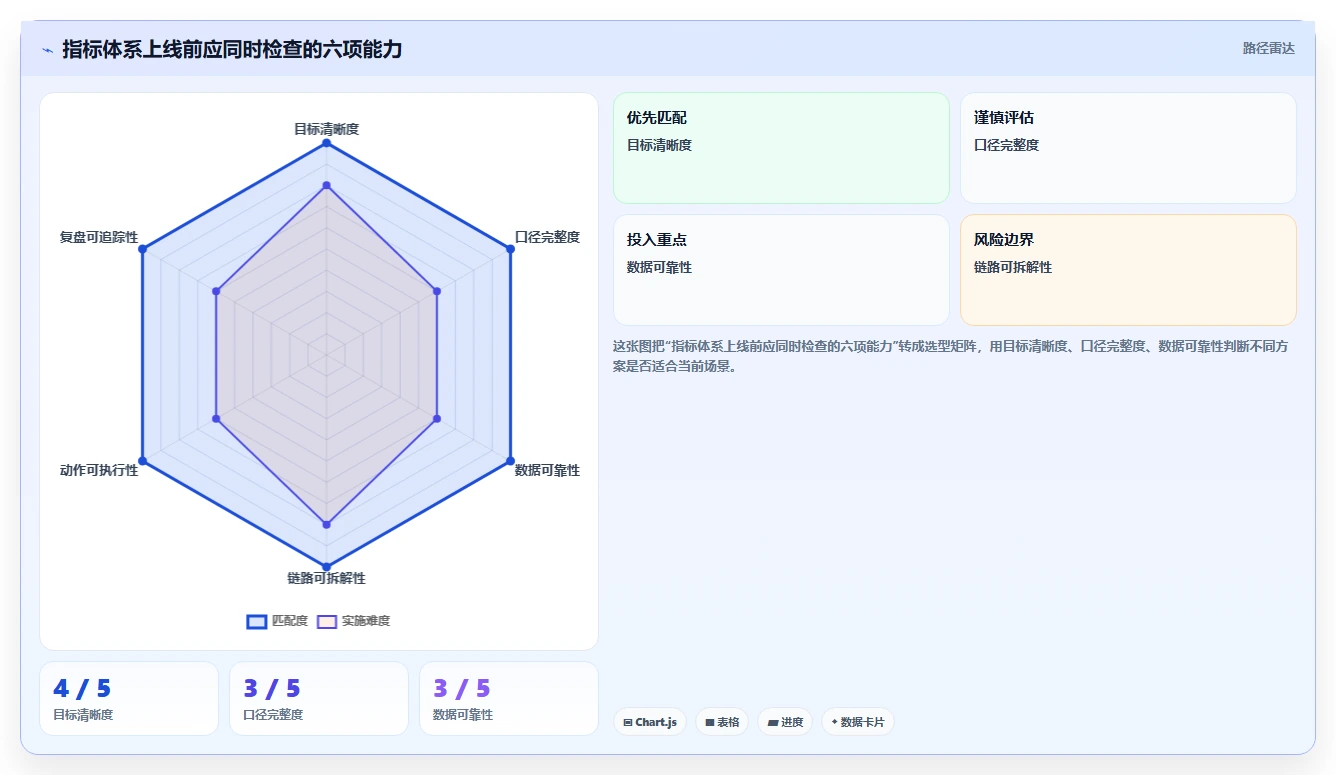Screen dimensions: 1336x775
Task: Click the 动作可执行性 radar axis label
Action: click(x=98, y=470)
